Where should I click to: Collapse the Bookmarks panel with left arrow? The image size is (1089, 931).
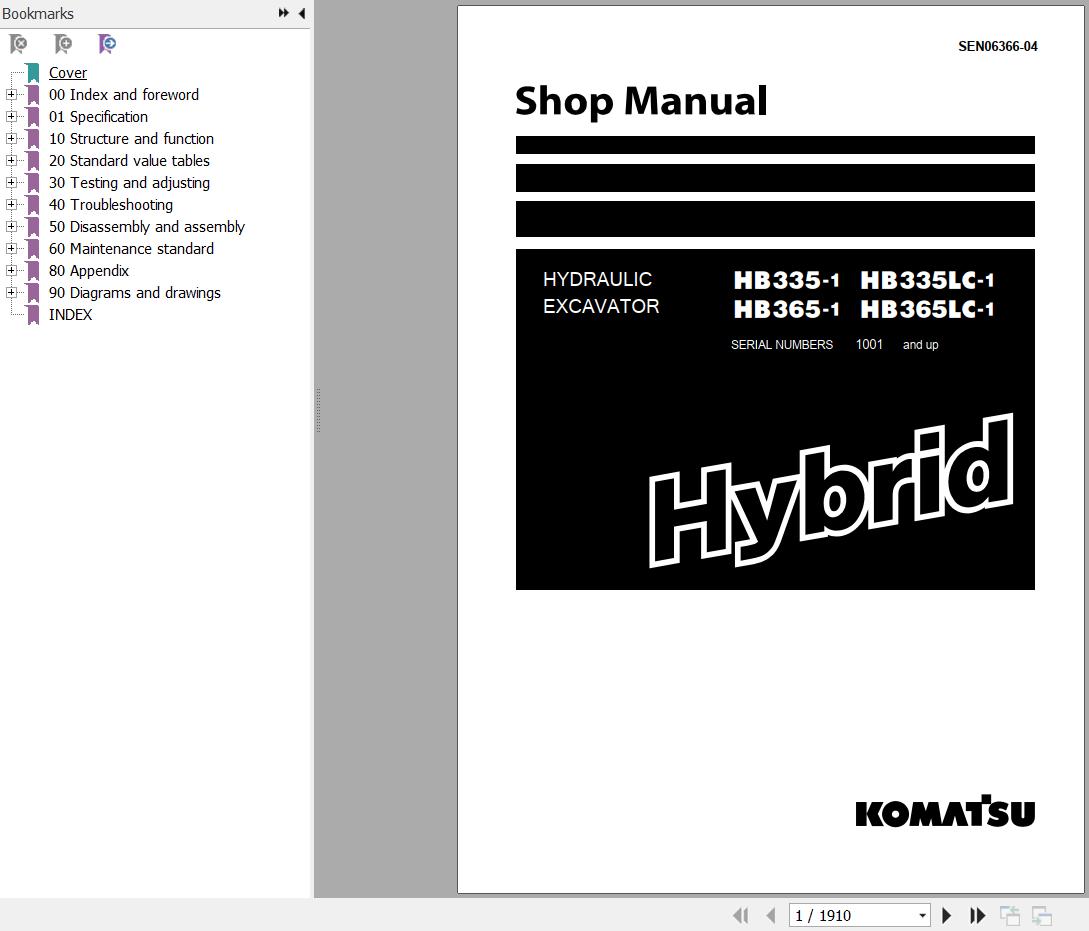tap(302, 13)
